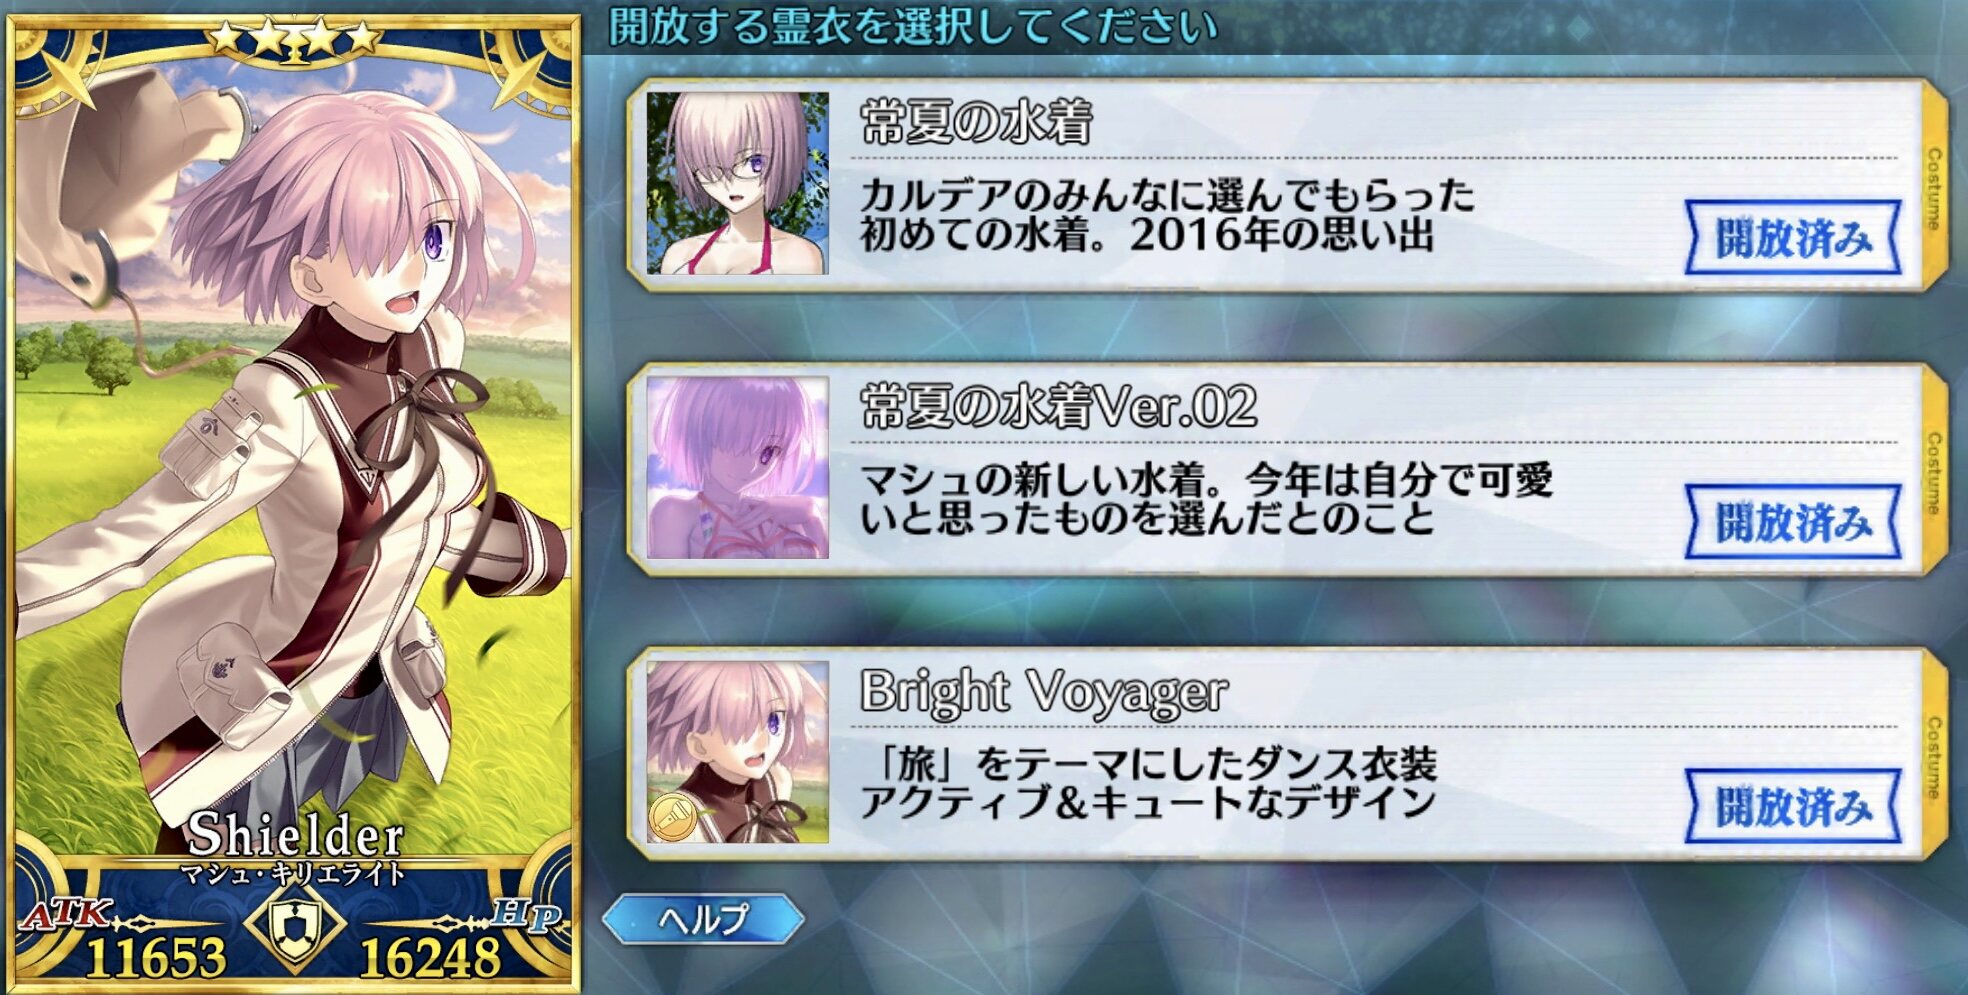Image resolution: width=1968 pixels, height=995 pixels.
Task: Tap the 常夏の水着Ver.02 description text
Action: click(1206, 499)
